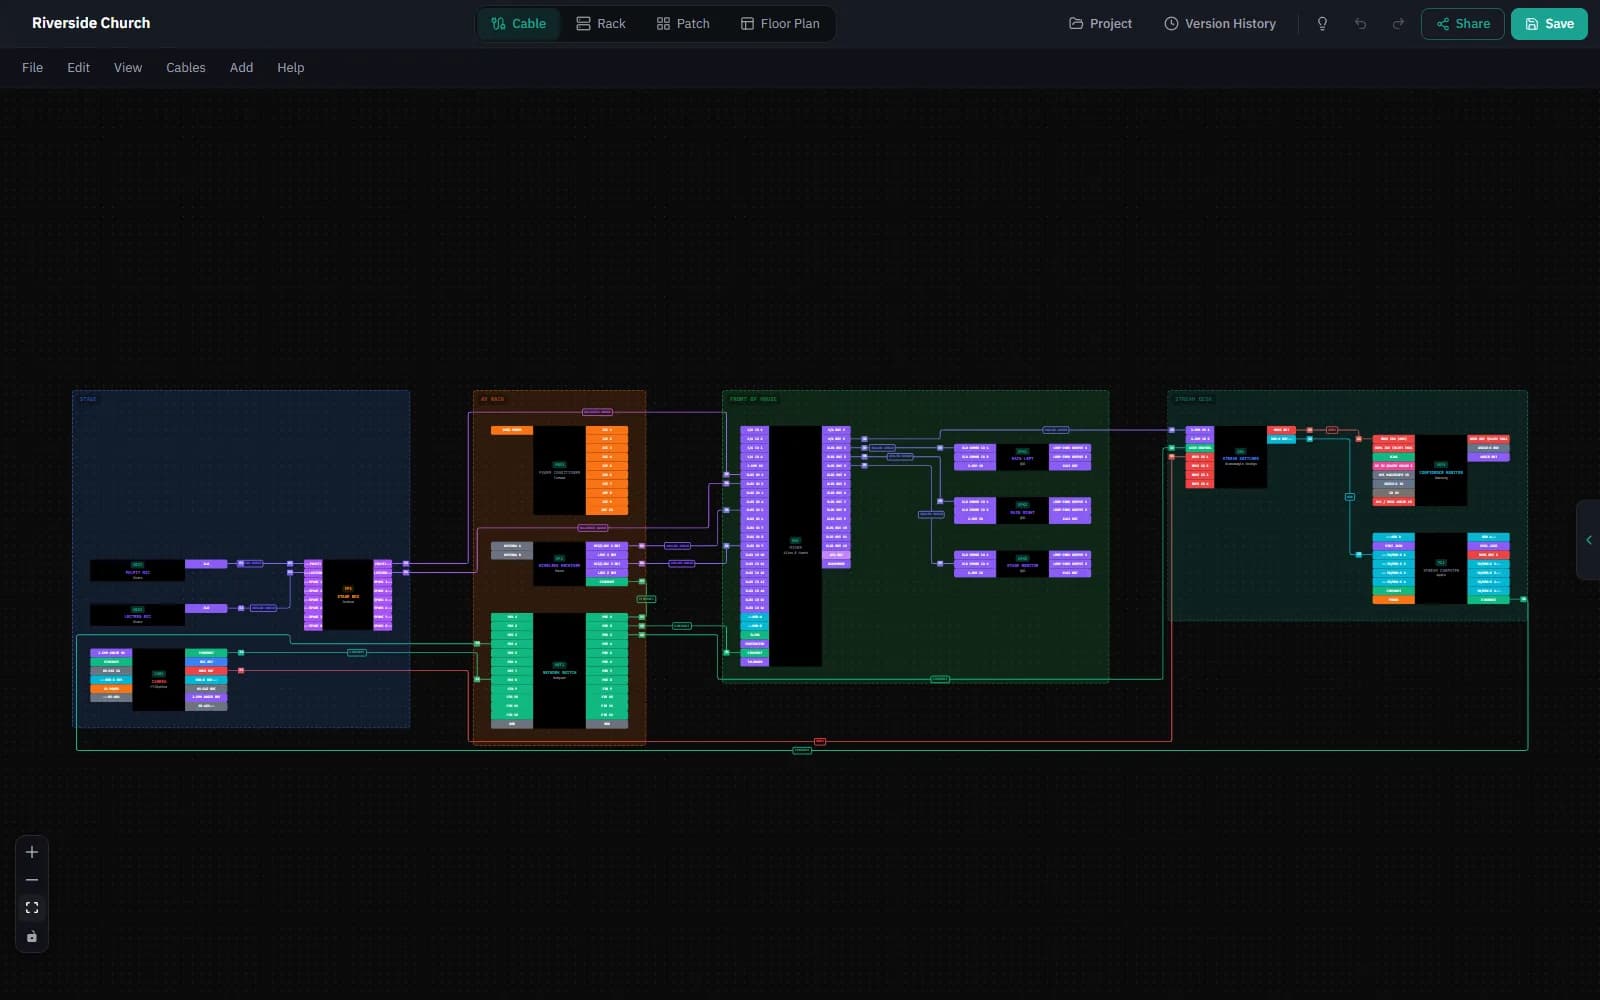
Task: Switch to the Cable view tab
Action: pos(518,23)
